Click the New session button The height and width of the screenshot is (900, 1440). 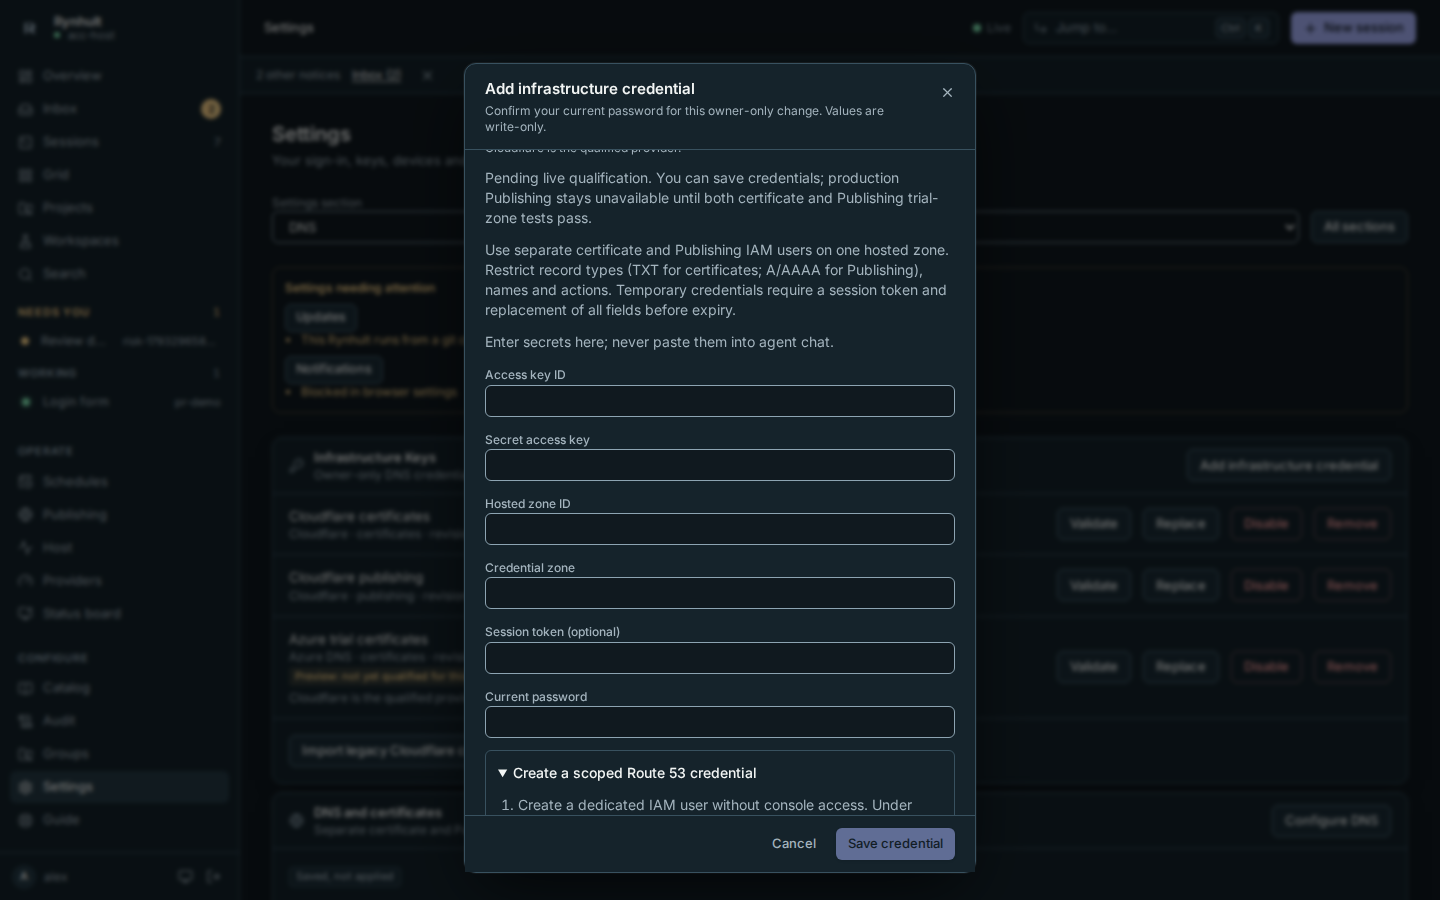pos(1353,28)
